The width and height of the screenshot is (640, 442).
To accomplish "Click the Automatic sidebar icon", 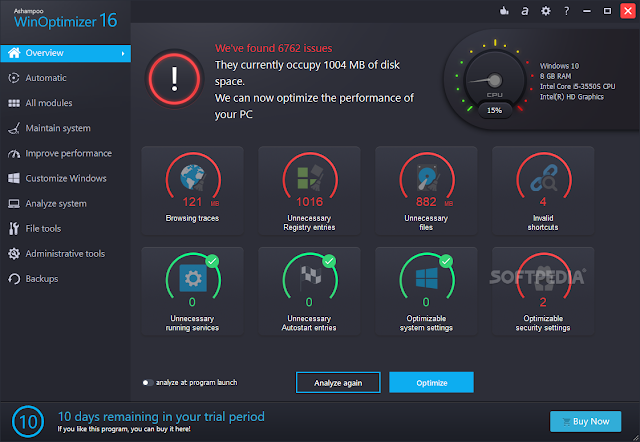I will (14, 78).
